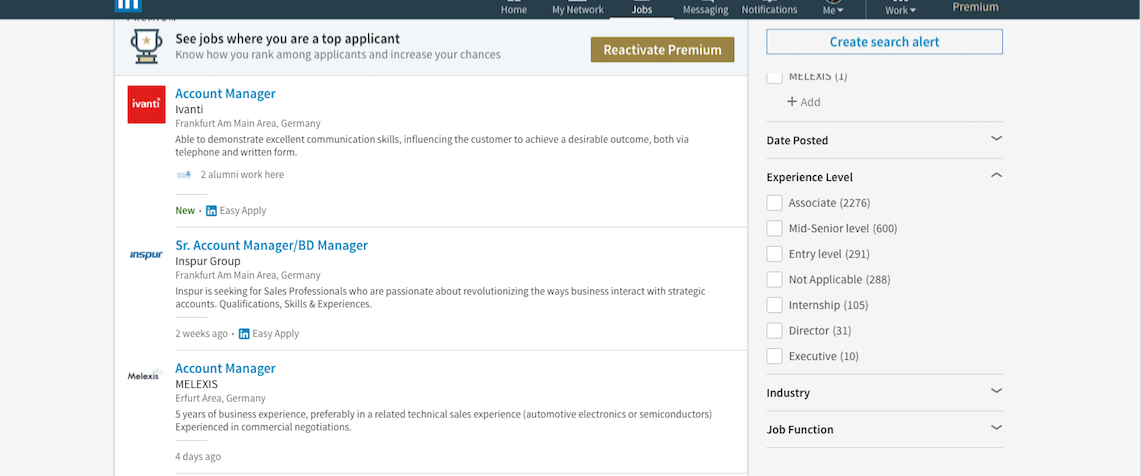
Task: Open the Ivanti company logo
Action: tap(146, 104)
